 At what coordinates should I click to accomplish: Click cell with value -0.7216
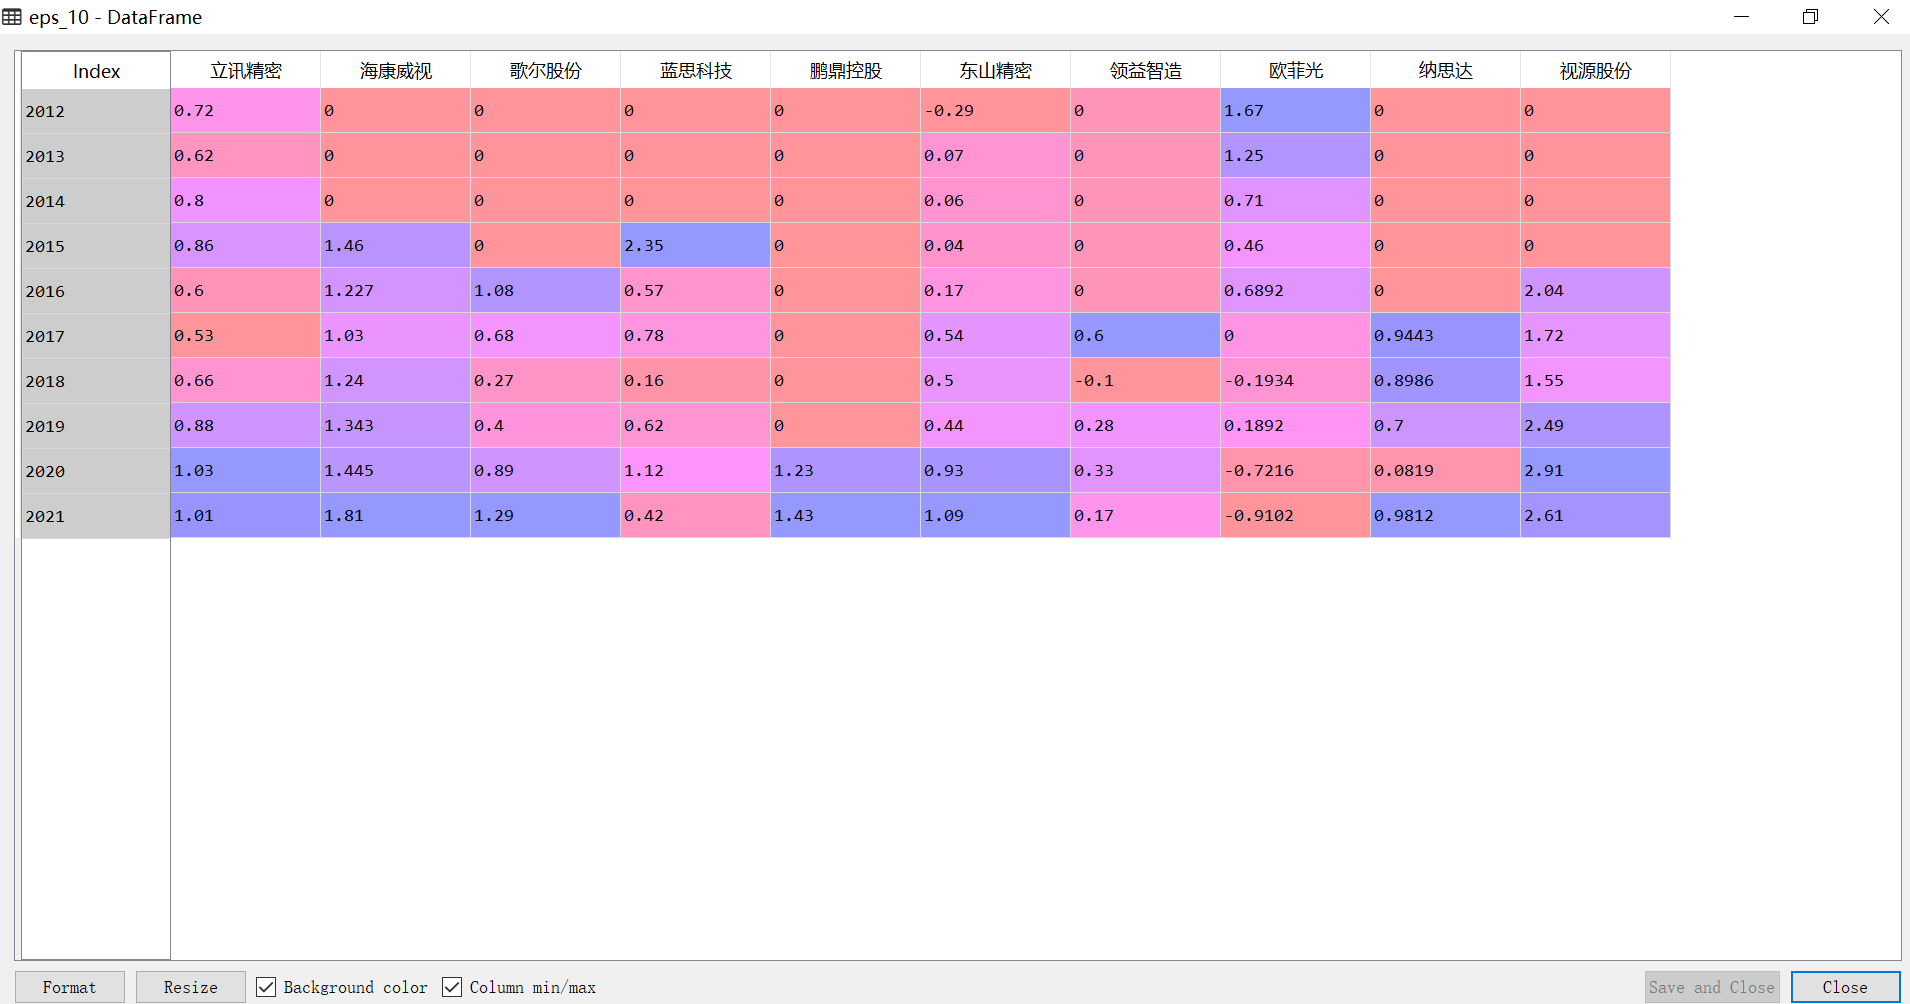click(x=1296, y=470)
